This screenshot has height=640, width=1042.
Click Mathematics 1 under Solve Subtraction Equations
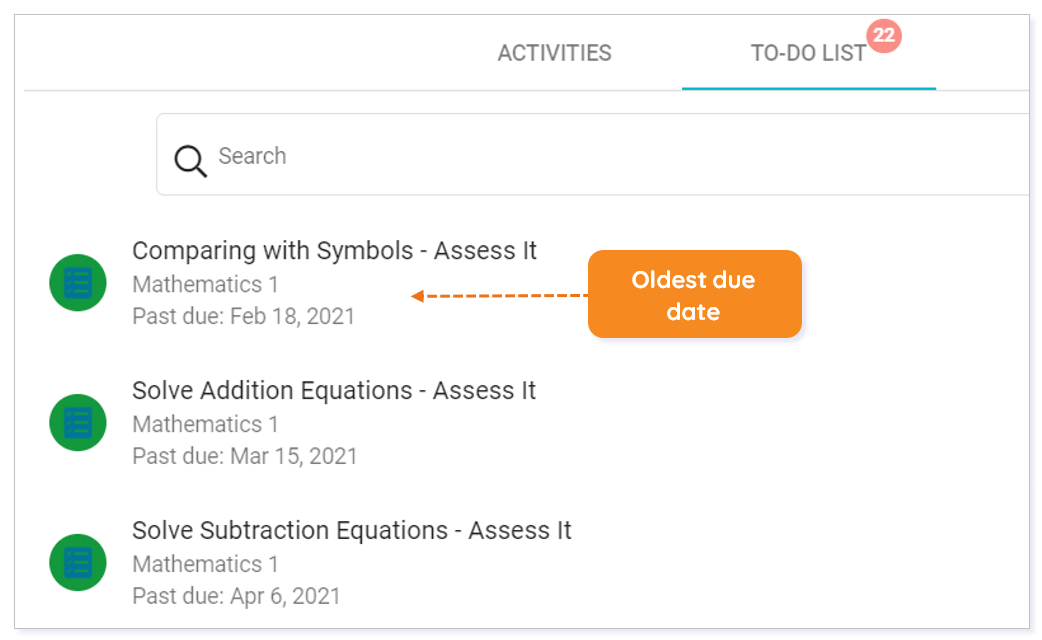click(x=205, y=564)
